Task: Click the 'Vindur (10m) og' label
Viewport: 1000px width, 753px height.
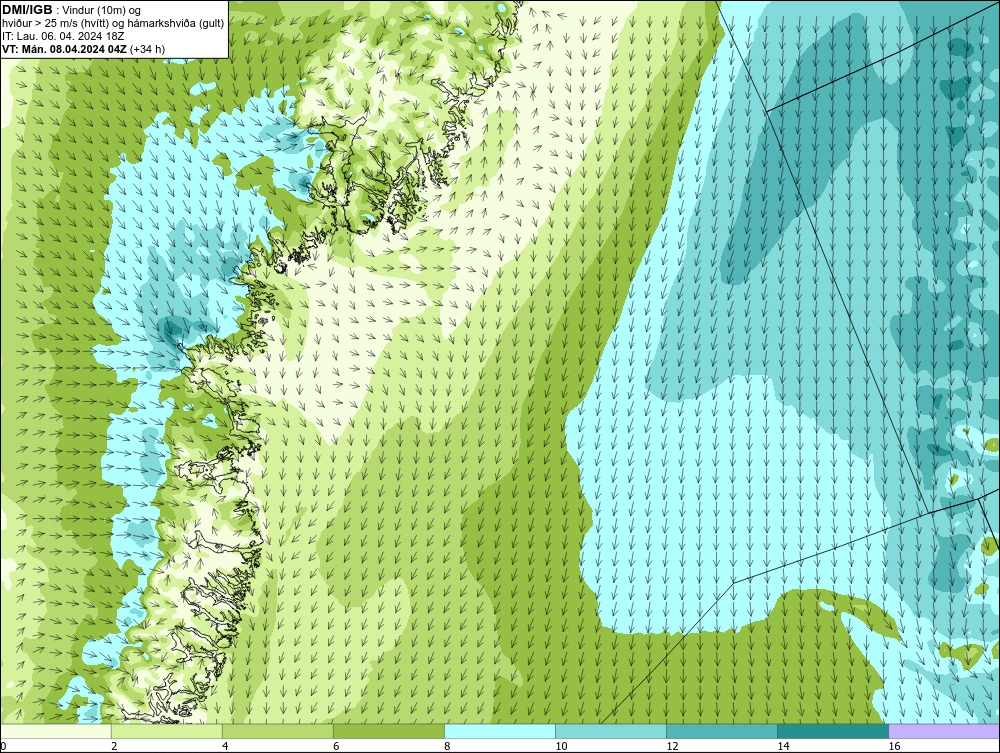Action: (x=102, y=10)
